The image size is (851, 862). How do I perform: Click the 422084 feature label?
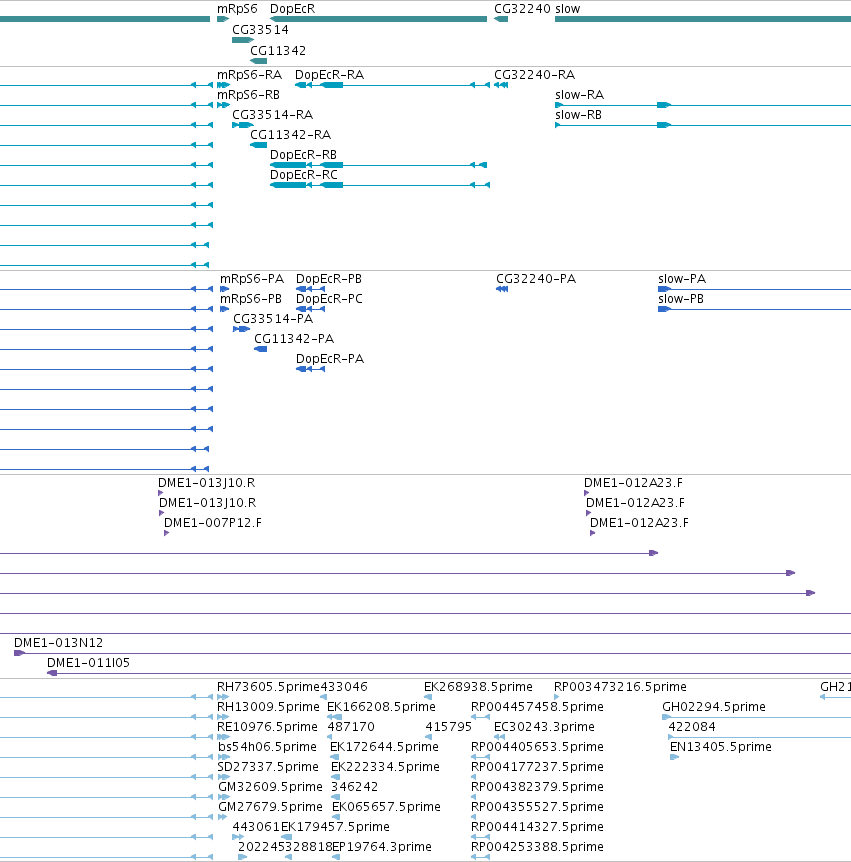692,727
